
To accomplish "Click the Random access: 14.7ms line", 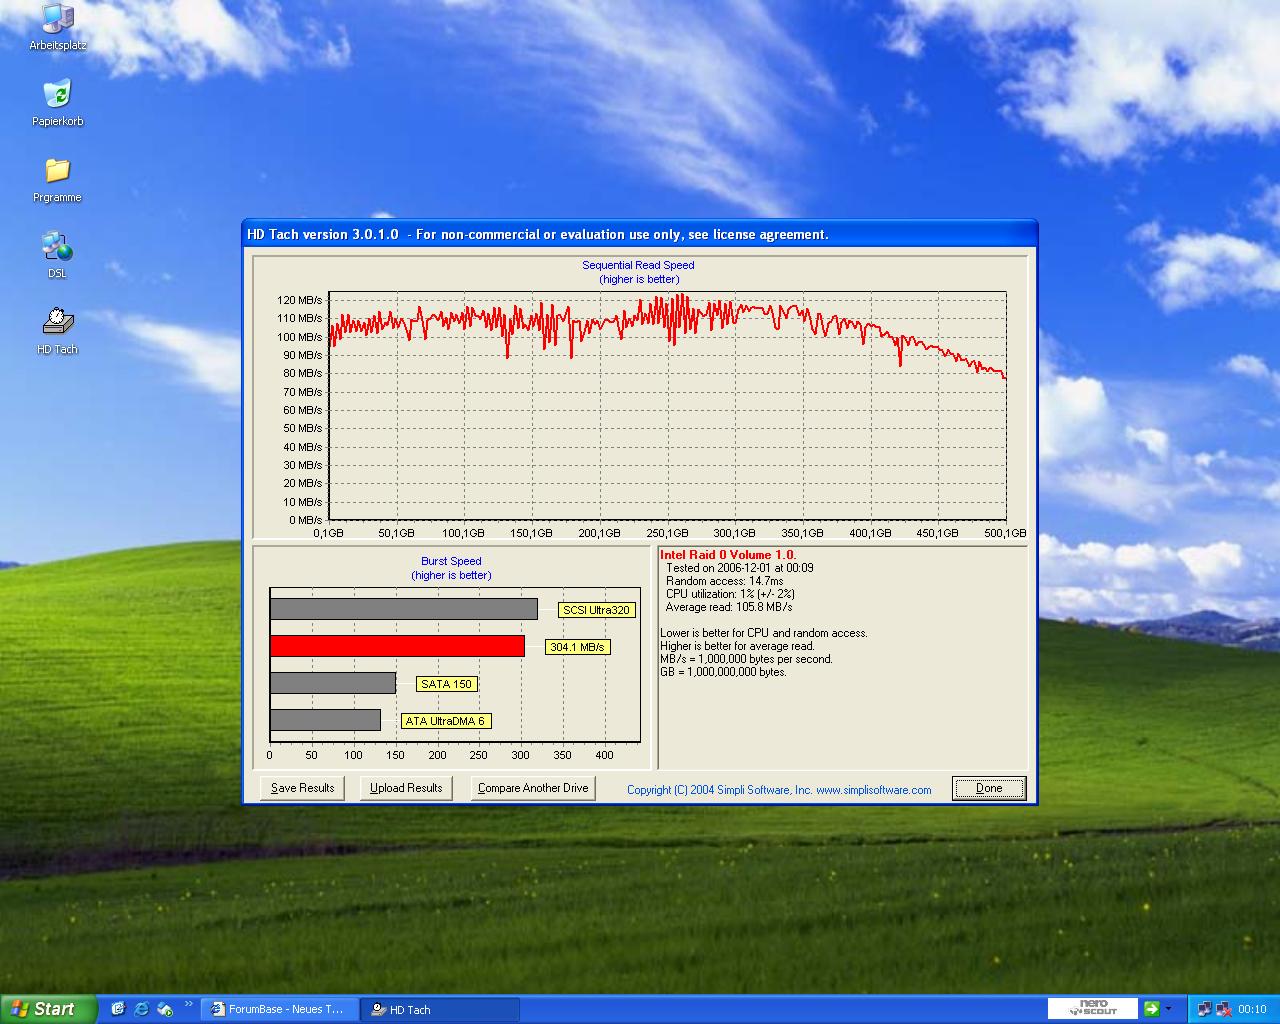I will coord(725,581).
